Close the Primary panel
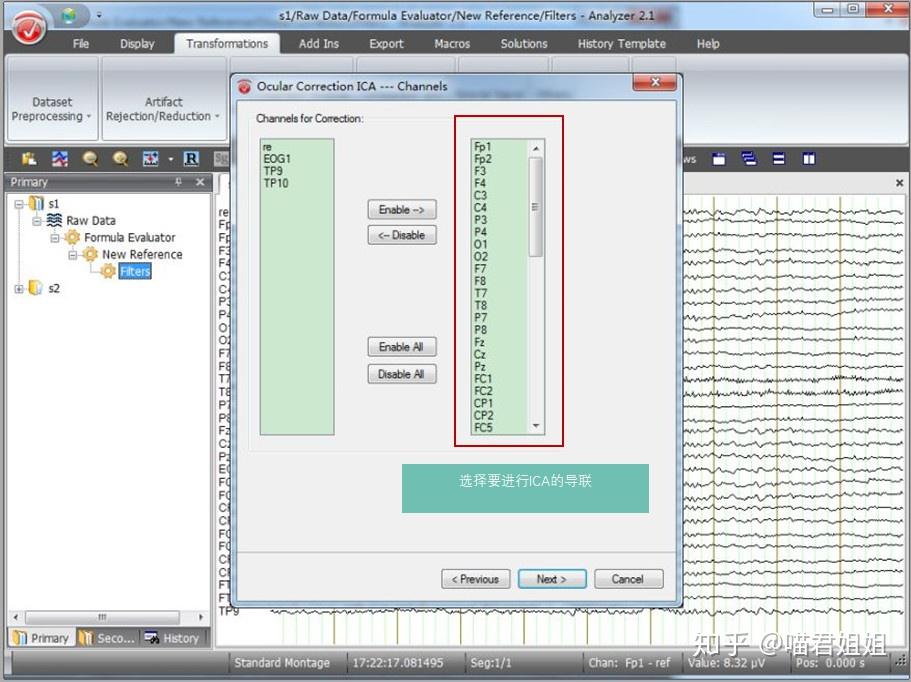The height and width of the screenshot is (682, 911). [200, 182]
